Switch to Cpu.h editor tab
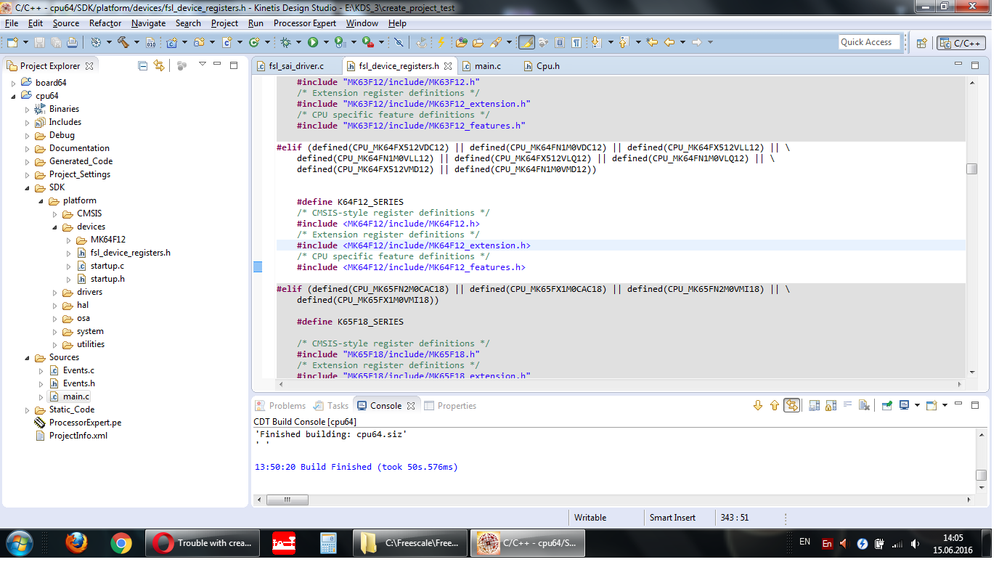Image resolution: width=999 pixels, height=578 pixels. pyautogui.click(x=542, y=66)
